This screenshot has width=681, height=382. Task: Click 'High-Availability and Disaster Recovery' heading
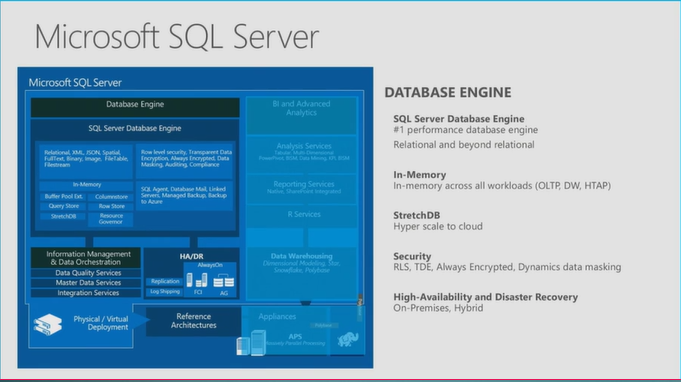tap(486, 297)
